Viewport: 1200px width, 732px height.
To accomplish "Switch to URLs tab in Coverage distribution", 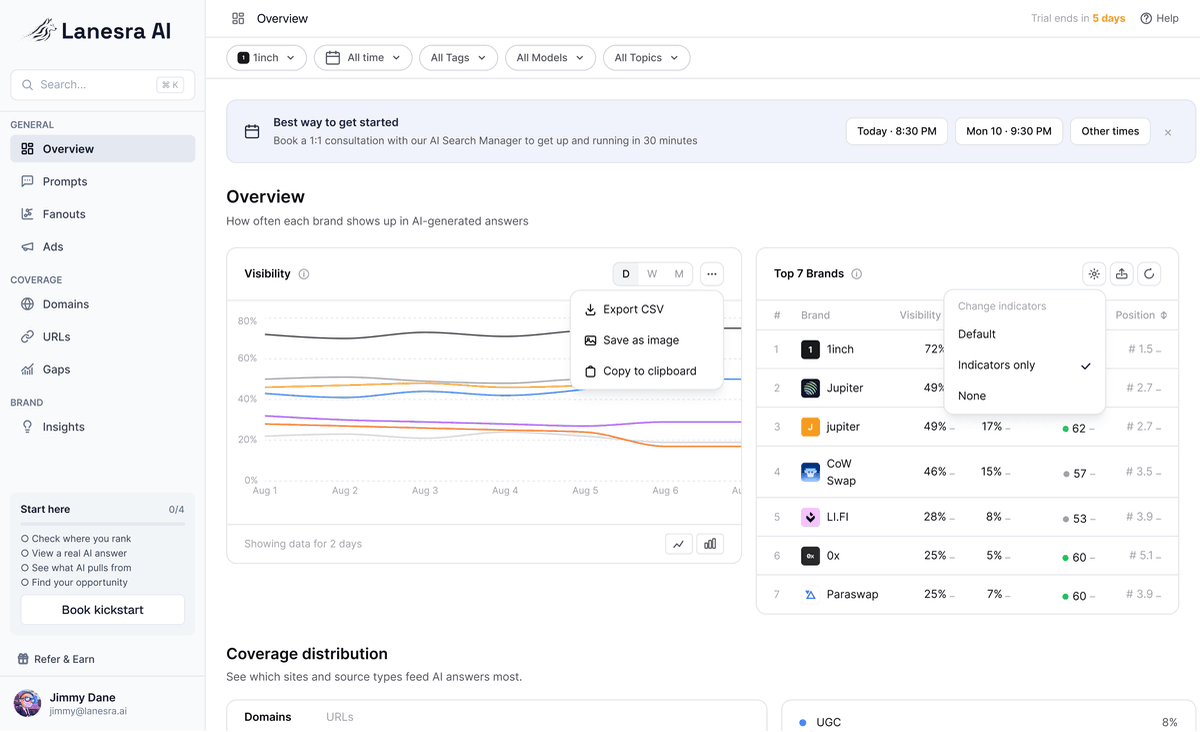I will coord(340,717).
